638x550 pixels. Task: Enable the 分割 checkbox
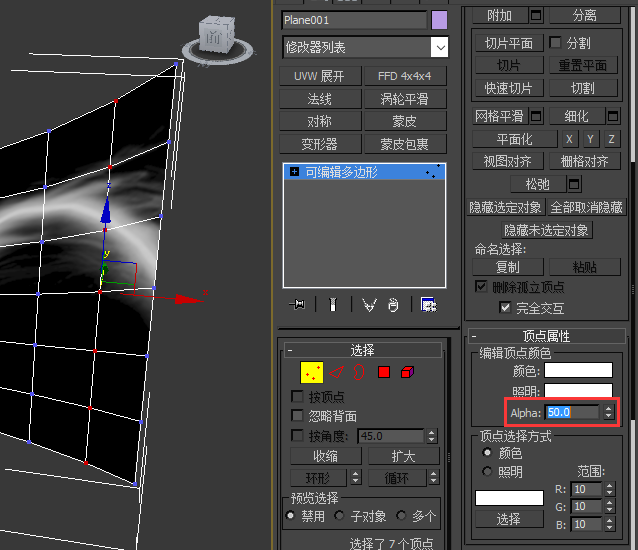(x=555, y=42)
